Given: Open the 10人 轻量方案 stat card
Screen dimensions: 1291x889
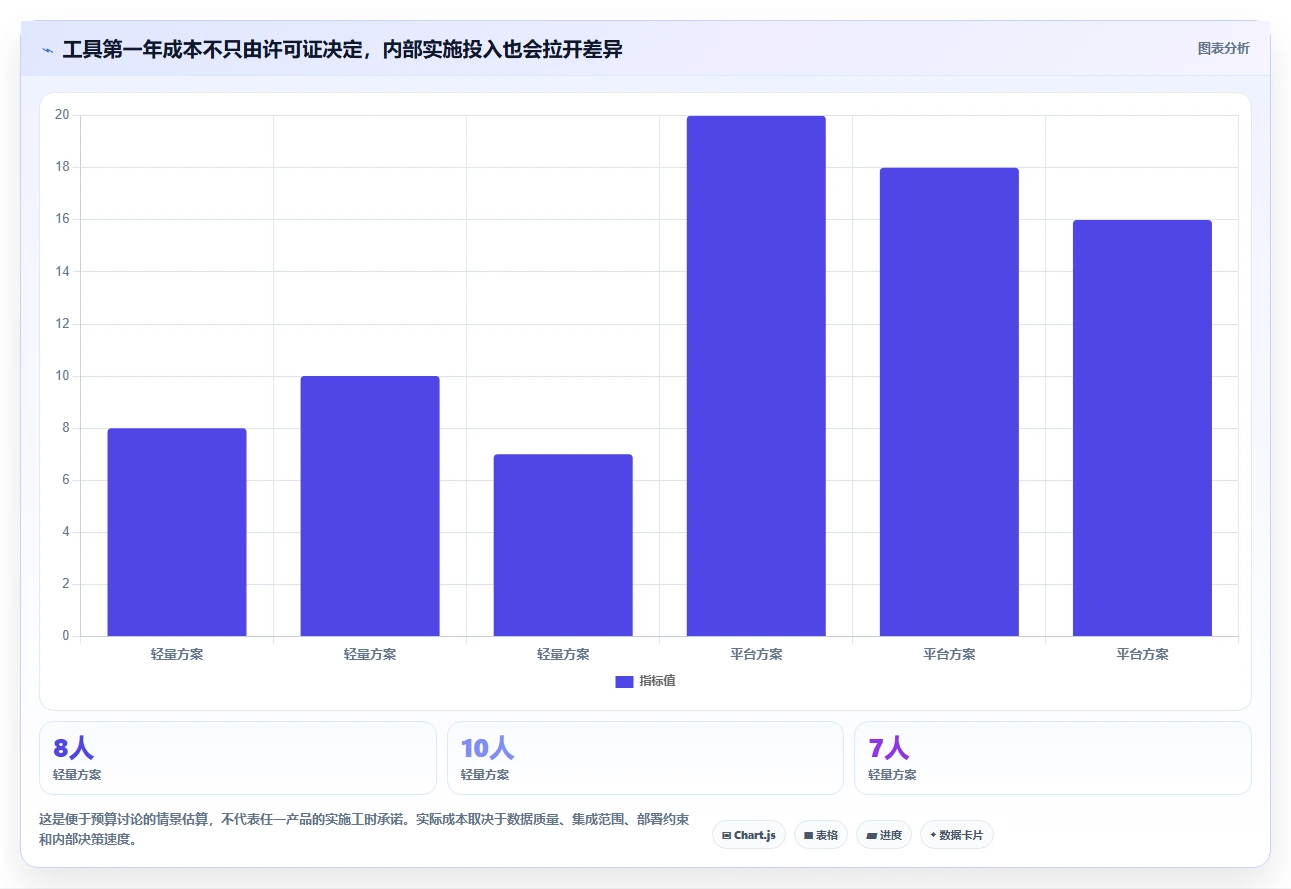Looking at the screenshot, I should tap(645, 758).
